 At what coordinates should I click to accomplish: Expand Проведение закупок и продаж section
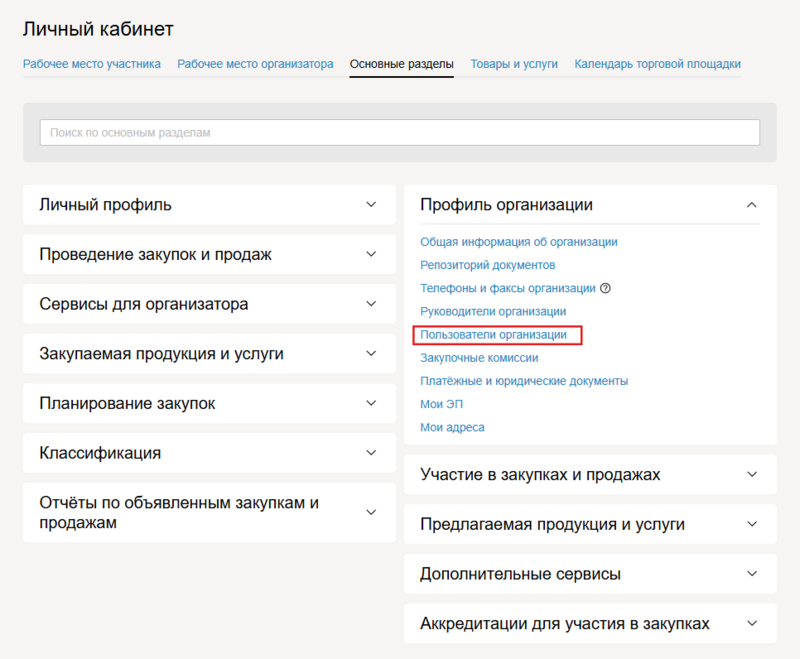coord(371,254)
